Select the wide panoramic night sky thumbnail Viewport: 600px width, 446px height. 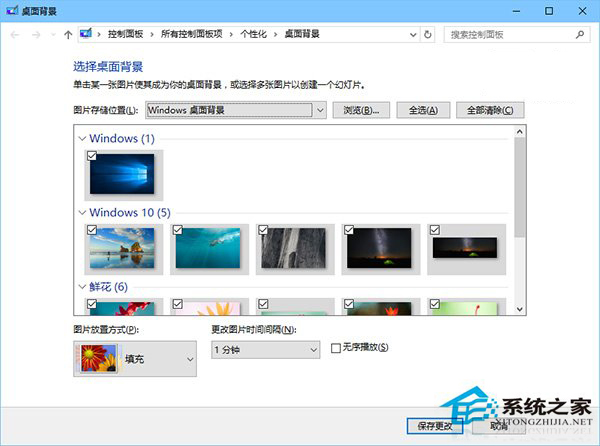[x=465, y=247]
